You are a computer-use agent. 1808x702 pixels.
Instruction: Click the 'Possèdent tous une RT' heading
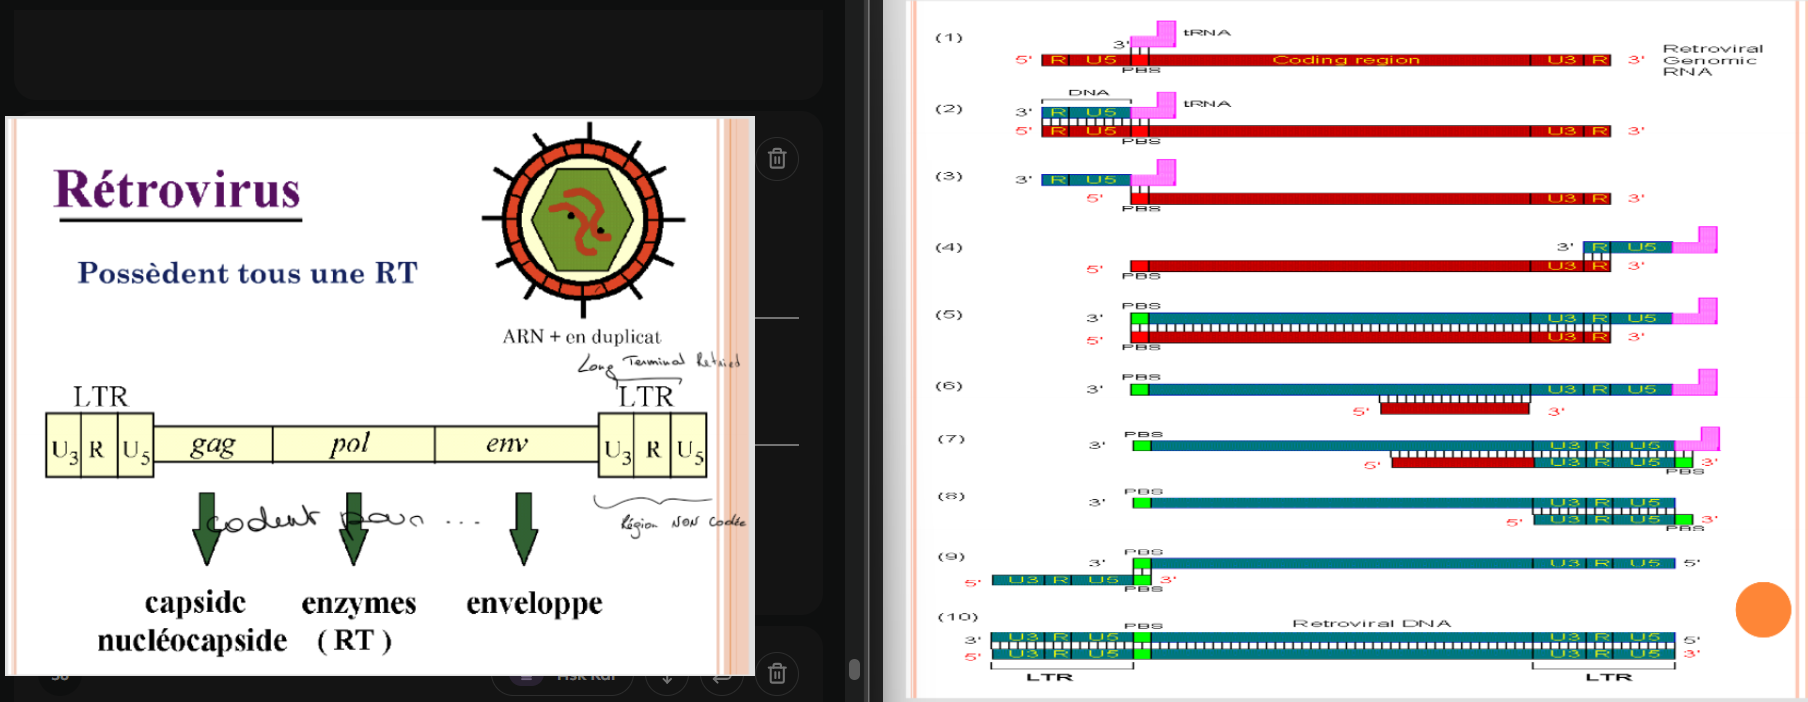pos(247,273)
